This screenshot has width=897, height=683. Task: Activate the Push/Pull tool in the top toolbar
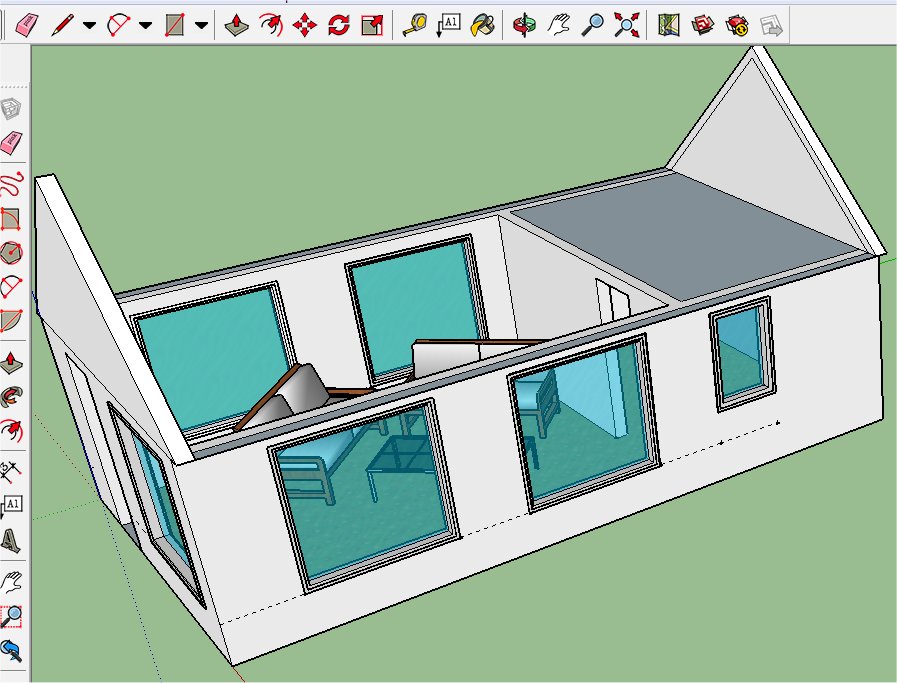(236, 26)
